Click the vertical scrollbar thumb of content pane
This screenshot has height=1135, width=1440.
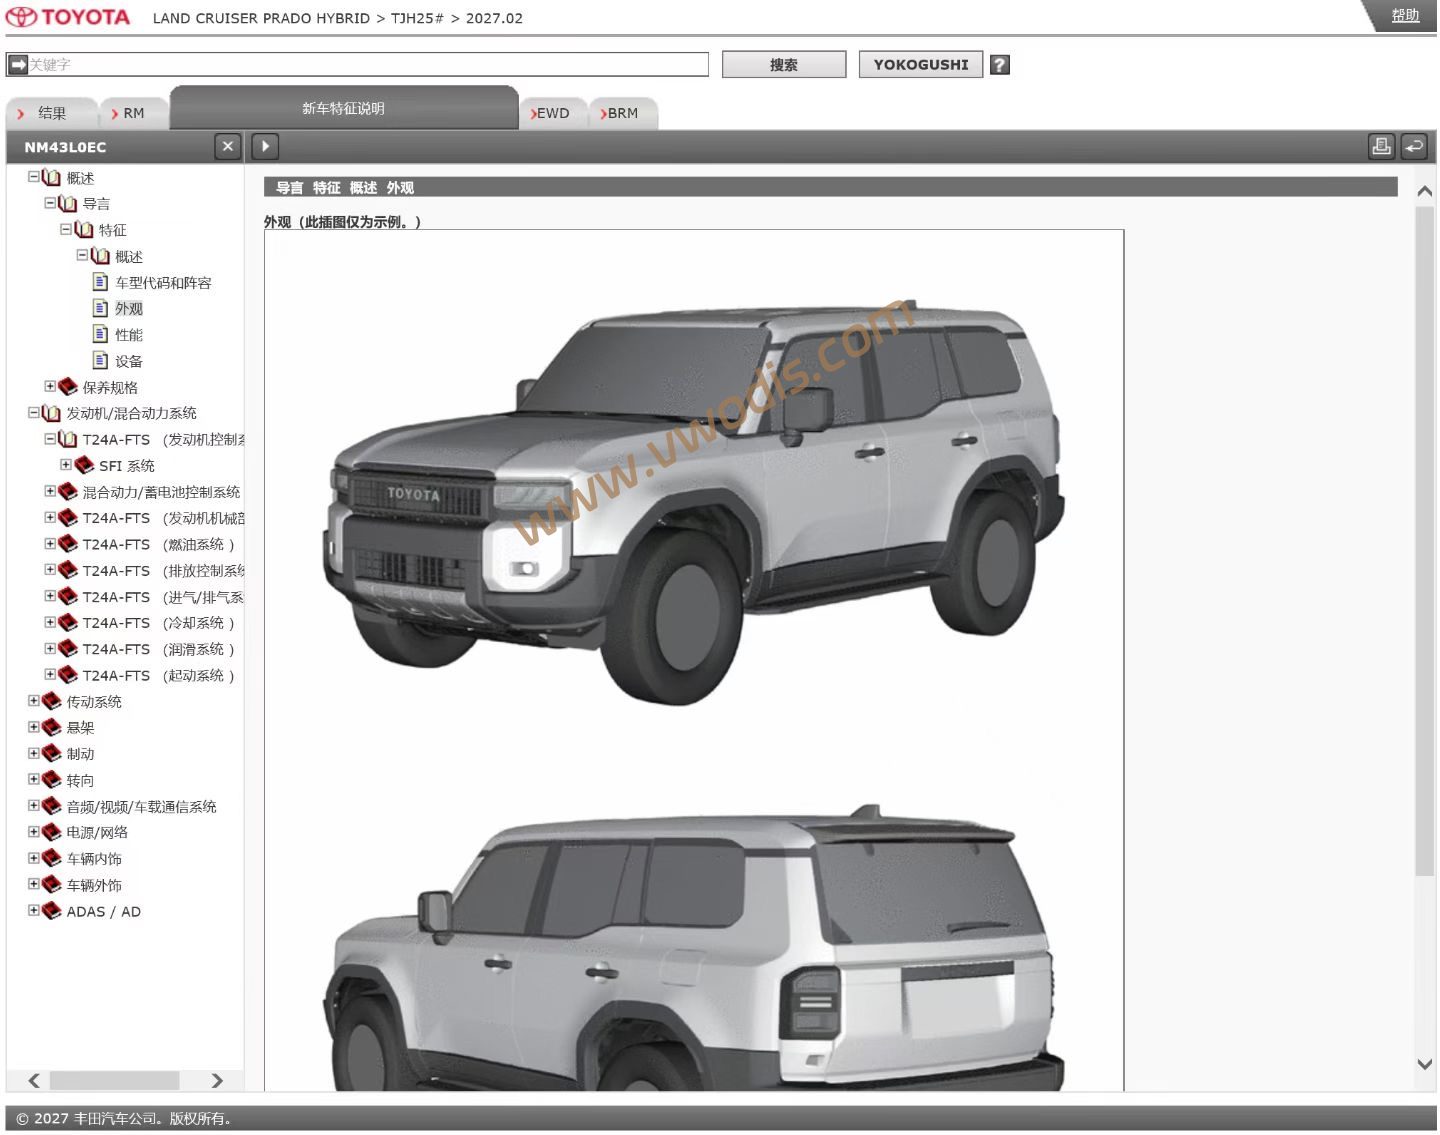click(x=1425, y=541)
